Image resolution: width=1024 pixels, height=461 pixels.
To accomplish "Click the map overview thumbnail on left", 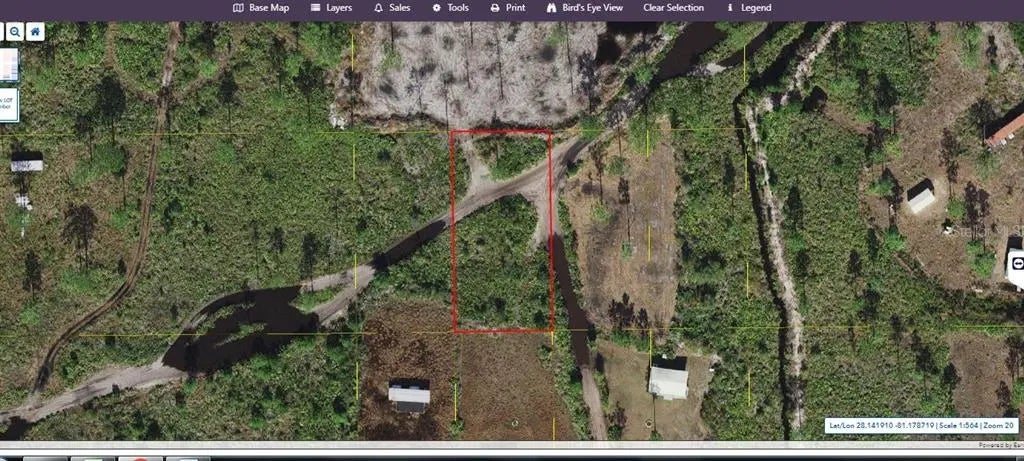I will [x=9, y=65].
